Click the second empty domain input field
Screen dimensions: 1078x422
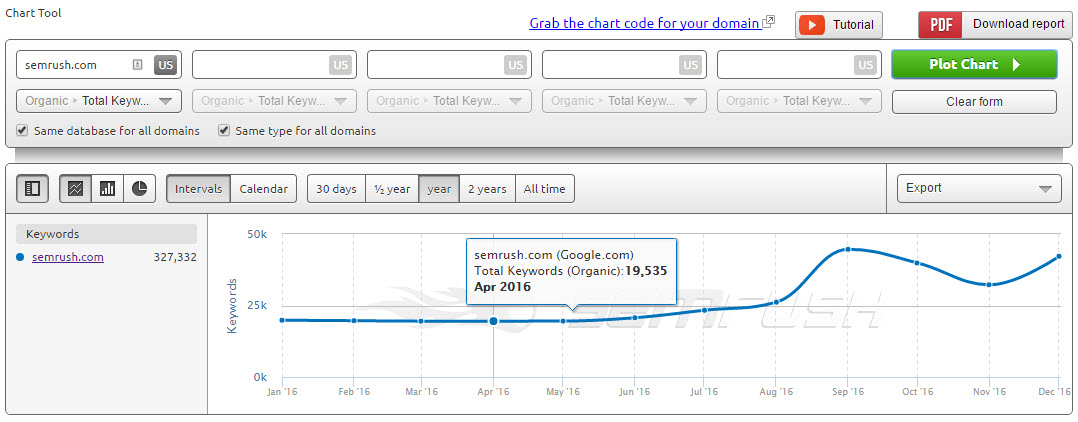(x=274, y=65)
